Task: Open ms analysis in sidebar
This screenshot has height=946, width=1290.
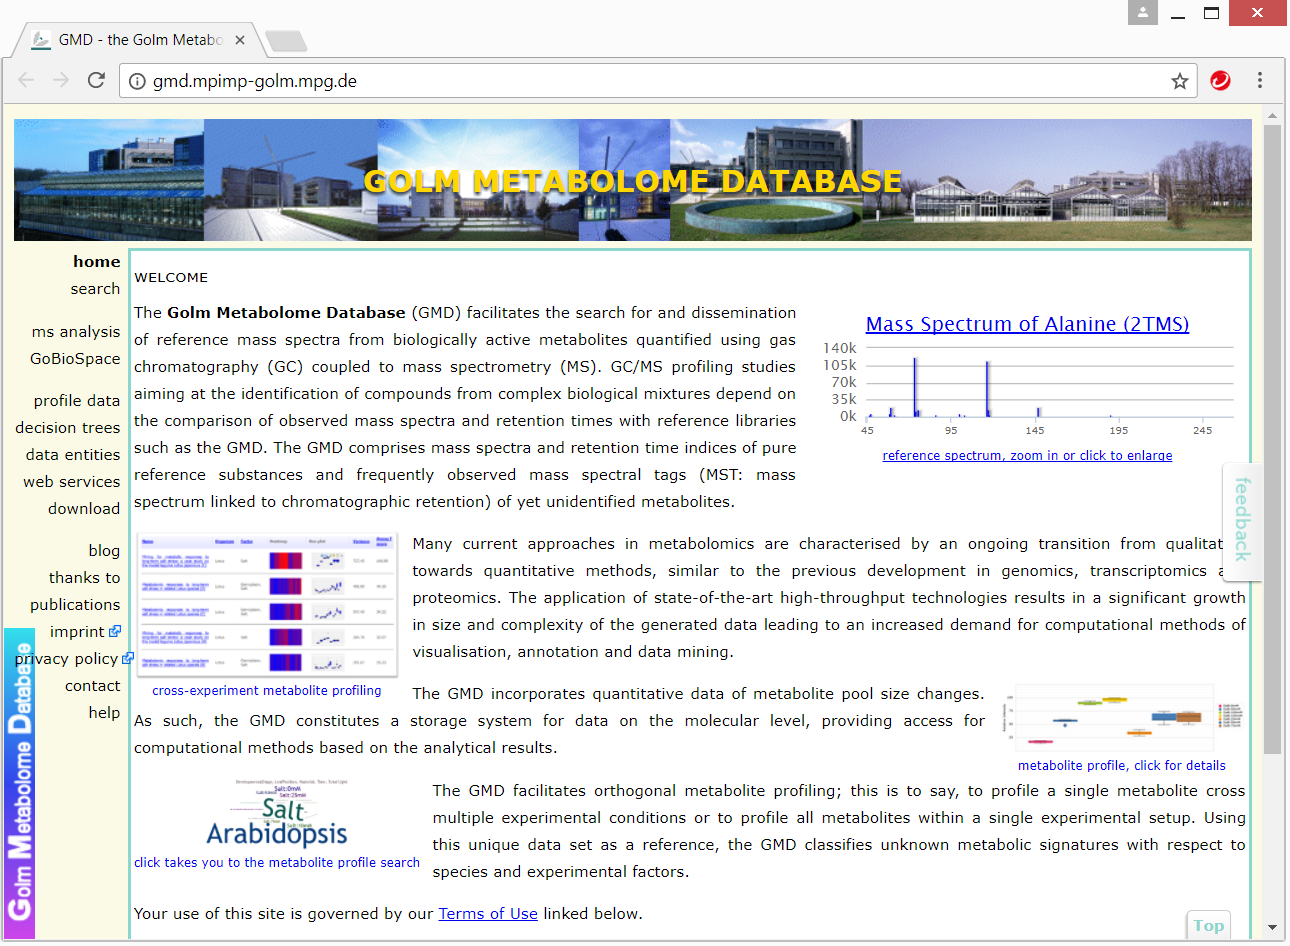Action: [76, 332]
